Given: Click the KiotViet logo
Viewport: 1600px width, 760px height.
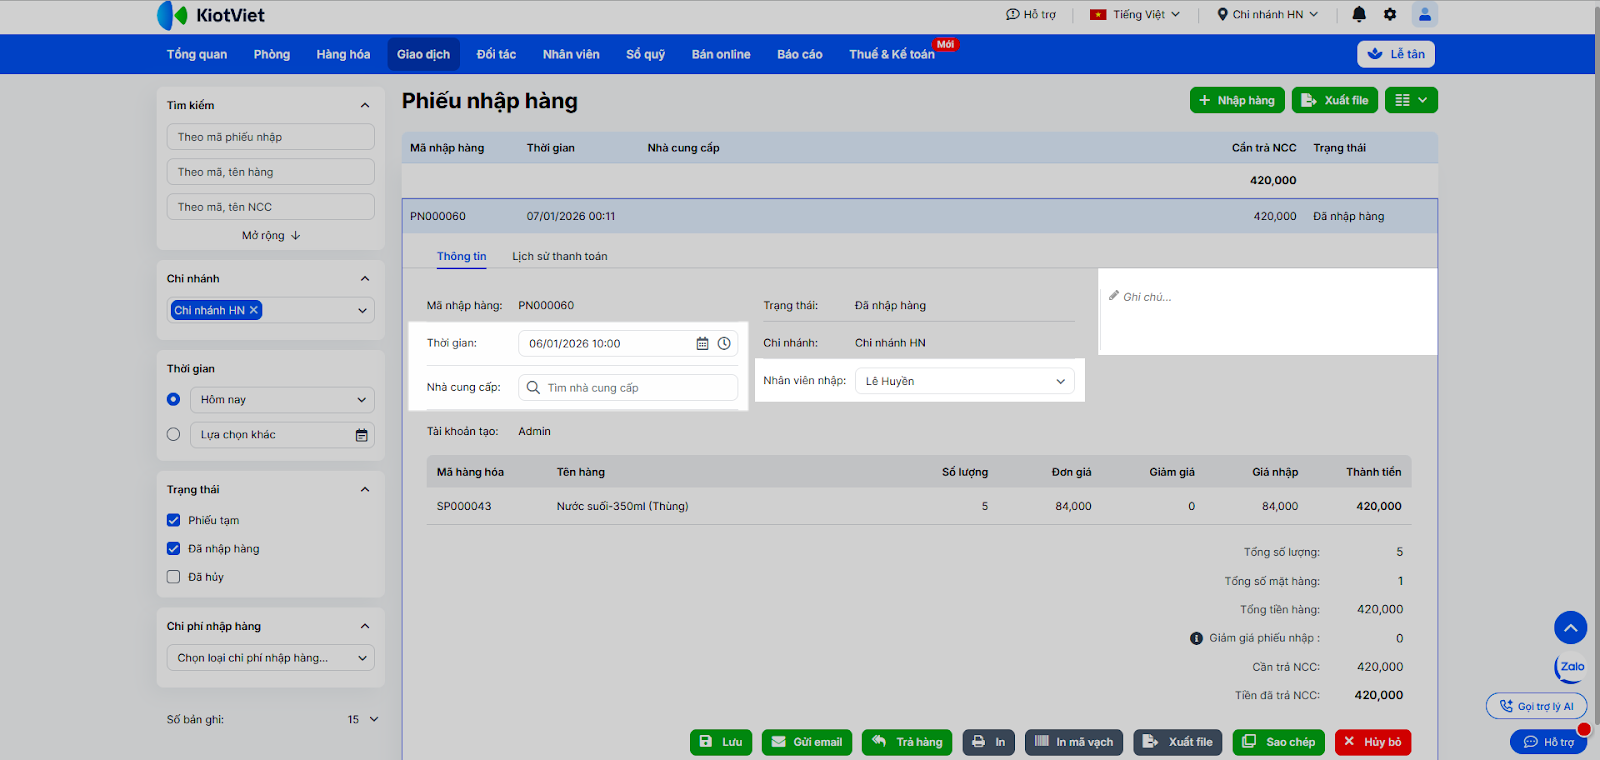Looking at the screenshot, I should (211, 15).
